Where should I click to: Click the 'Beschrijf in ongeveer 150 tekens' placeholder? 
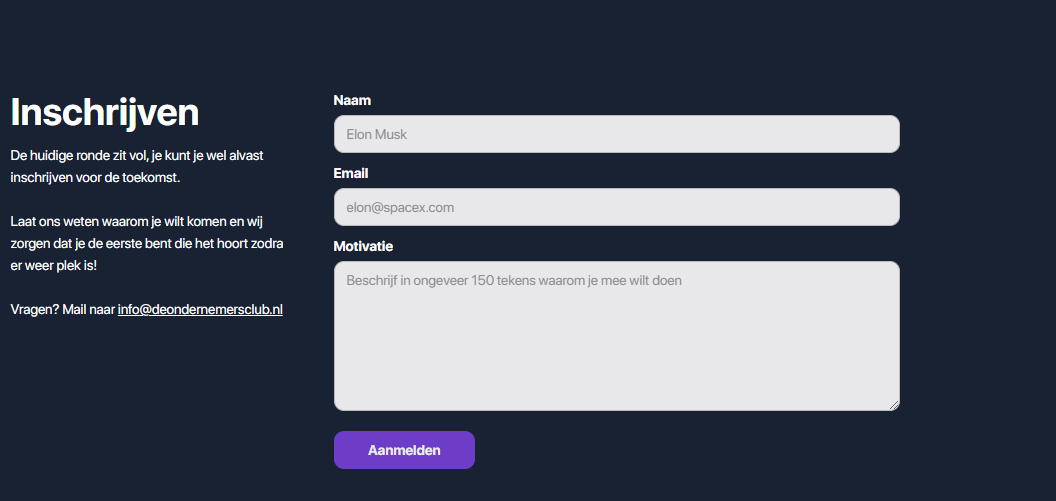tap(513, 281)
